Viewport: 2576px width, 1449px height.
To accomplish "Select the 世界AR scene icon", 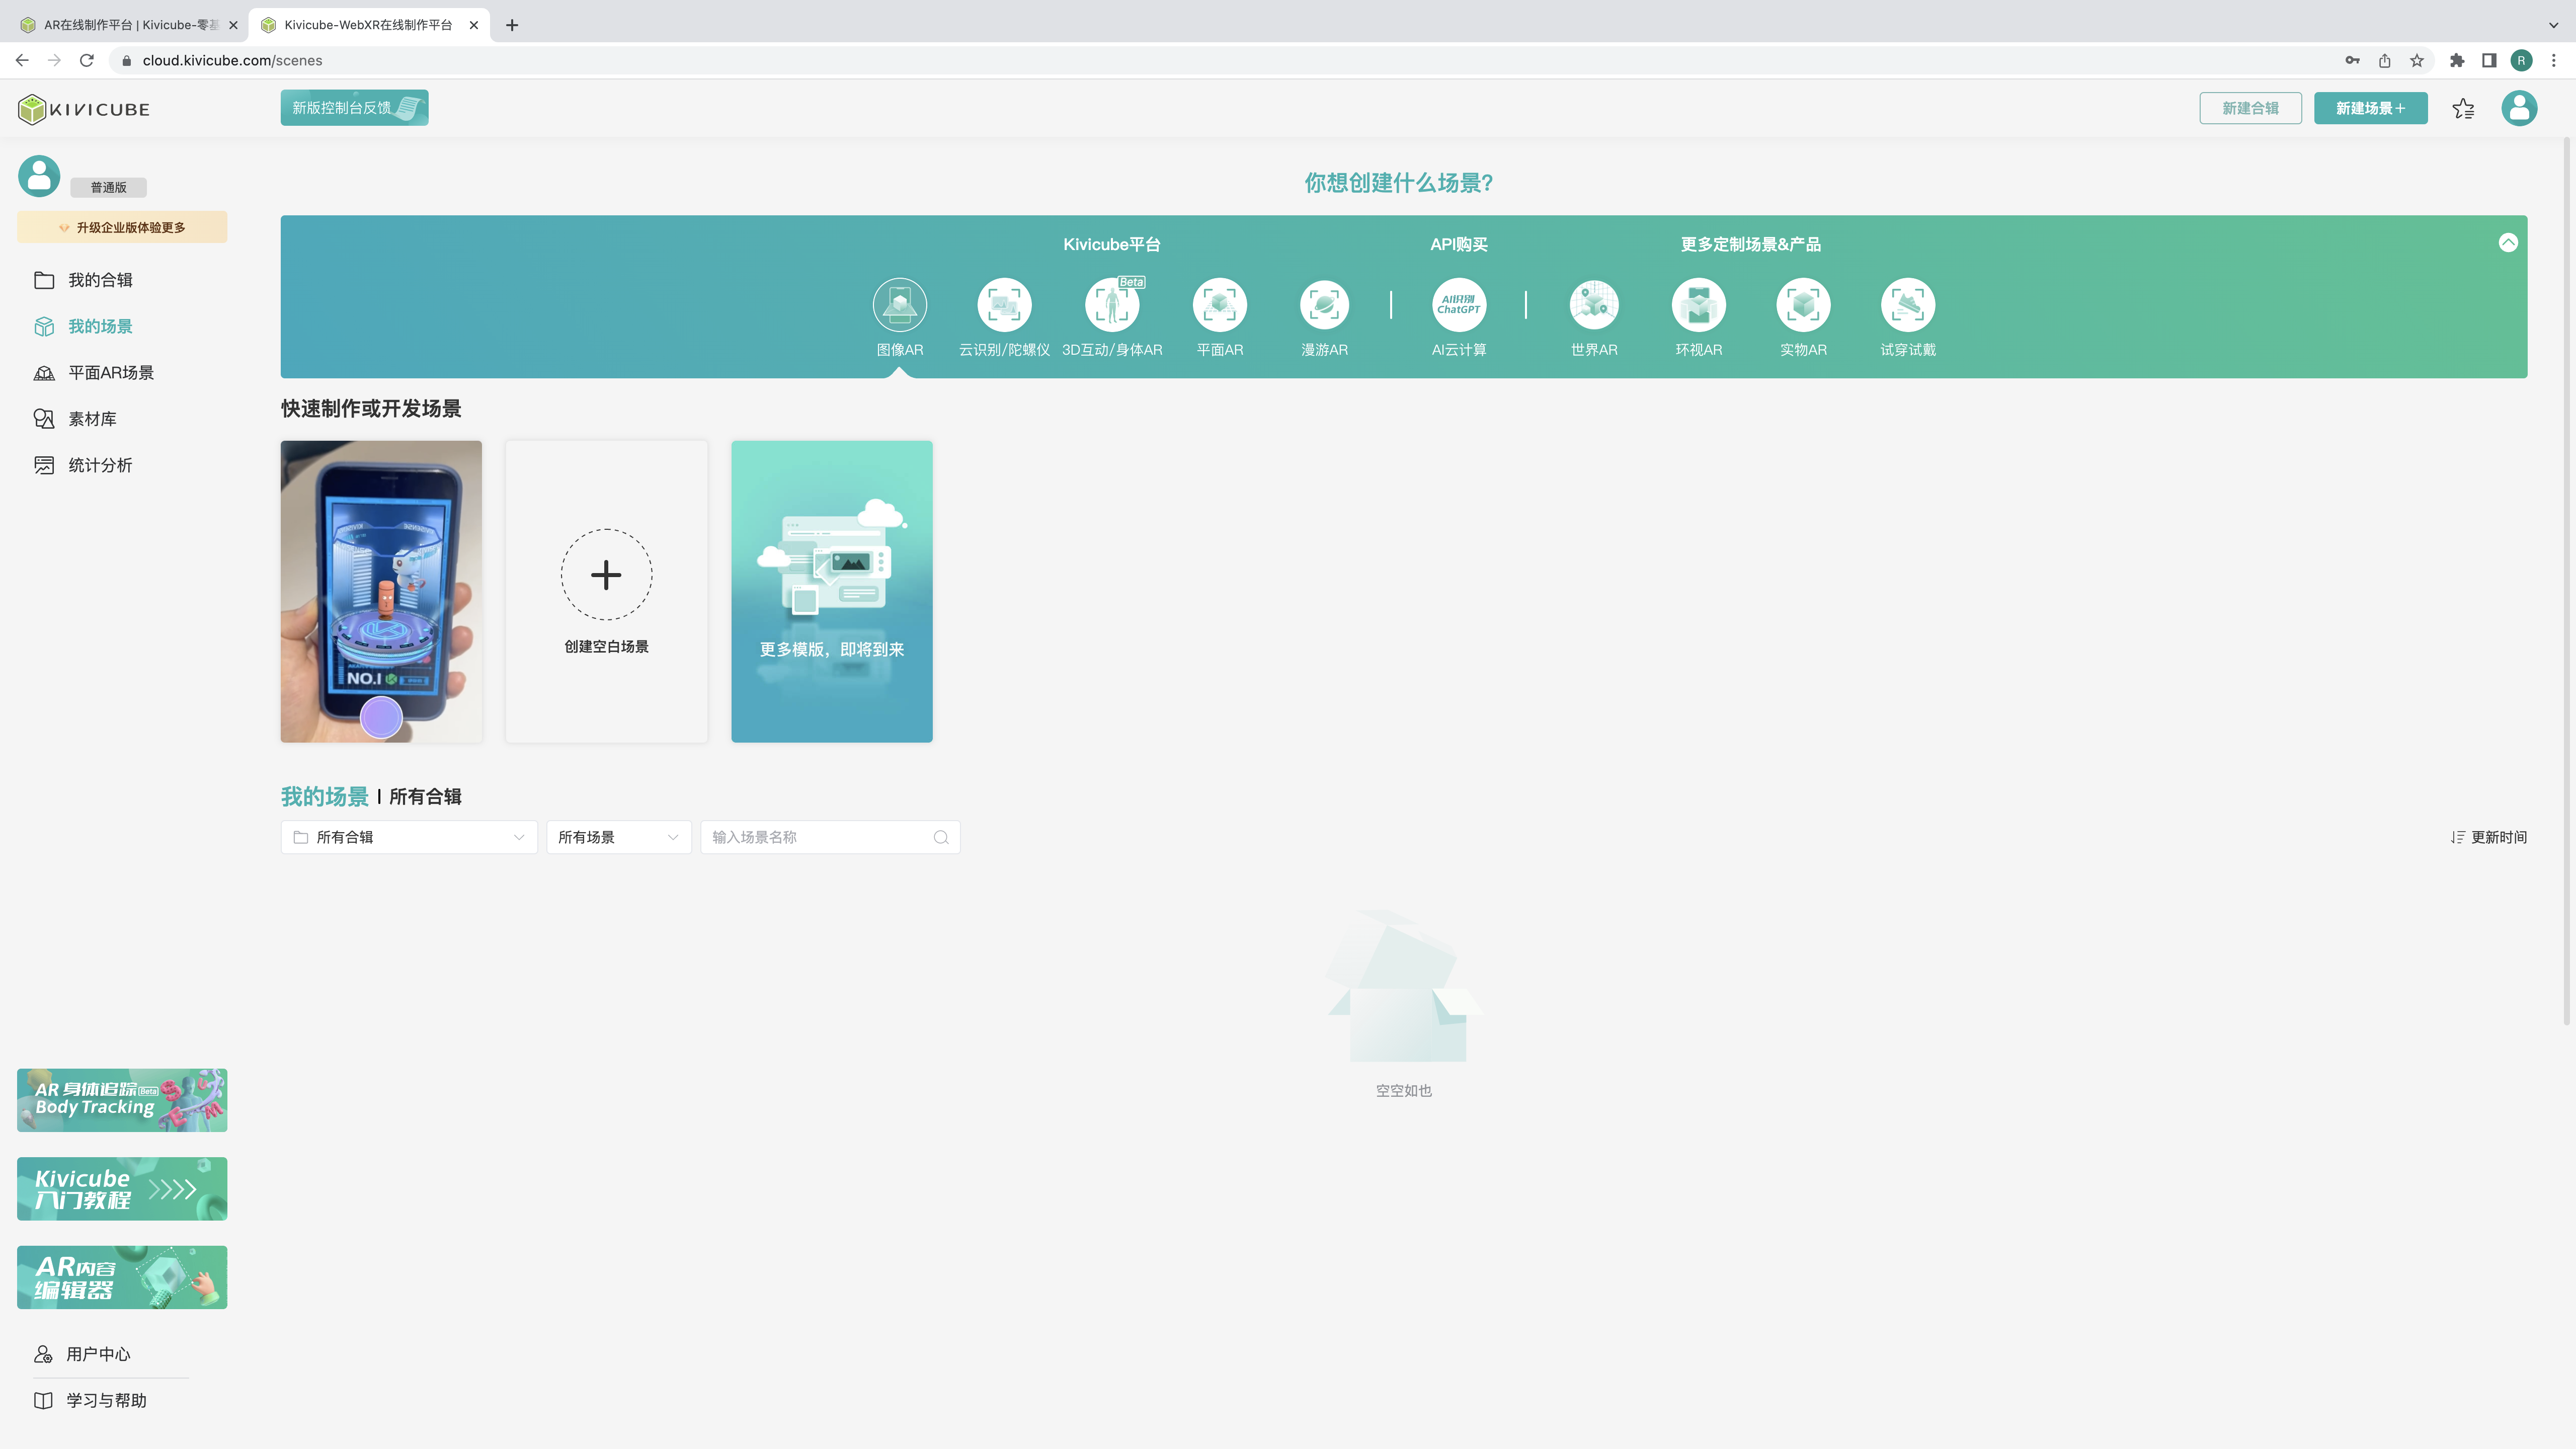I will coord(1593,305).
